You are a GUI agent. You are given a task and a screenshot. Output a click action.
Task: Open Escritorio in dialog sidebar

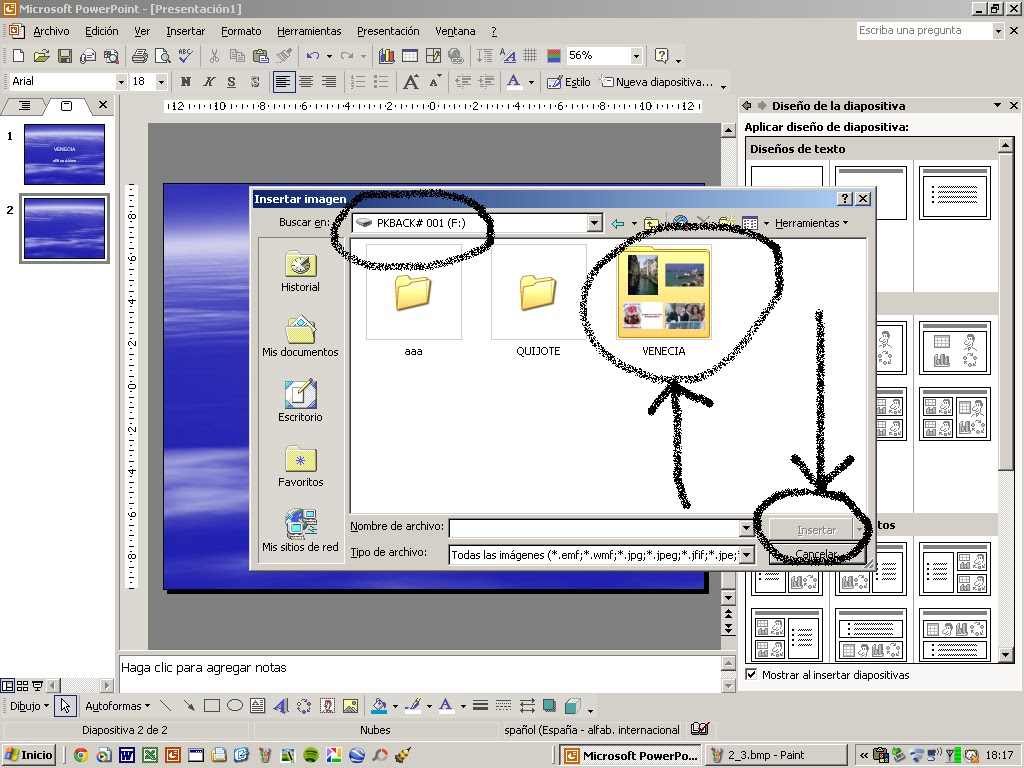(300, 401)
